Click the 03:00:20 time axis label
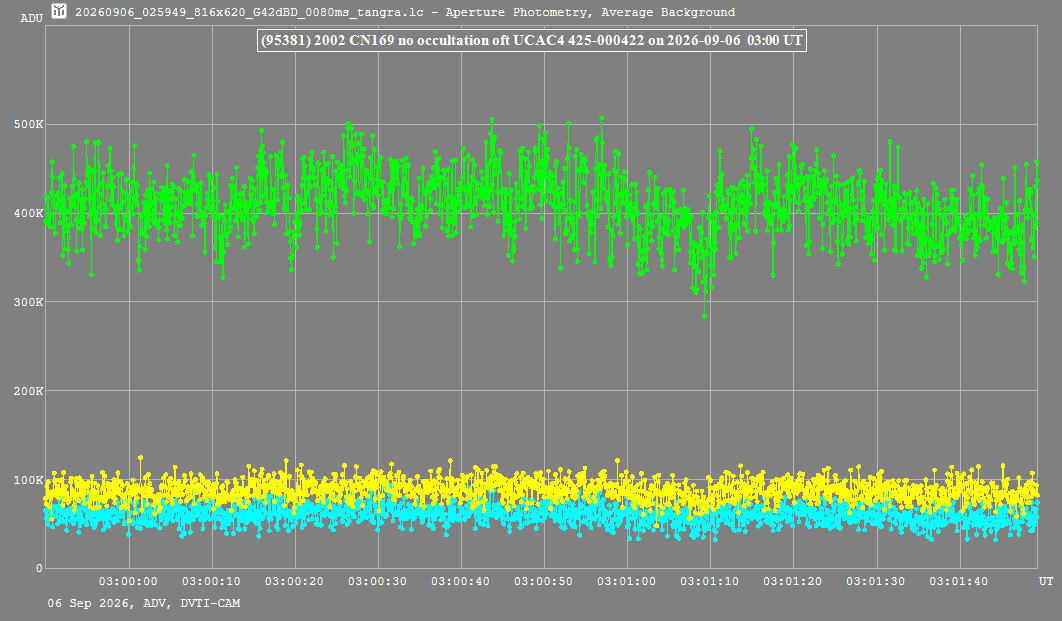The width and height of the screenshot is (1062, 621). click(x=294, y=581)
